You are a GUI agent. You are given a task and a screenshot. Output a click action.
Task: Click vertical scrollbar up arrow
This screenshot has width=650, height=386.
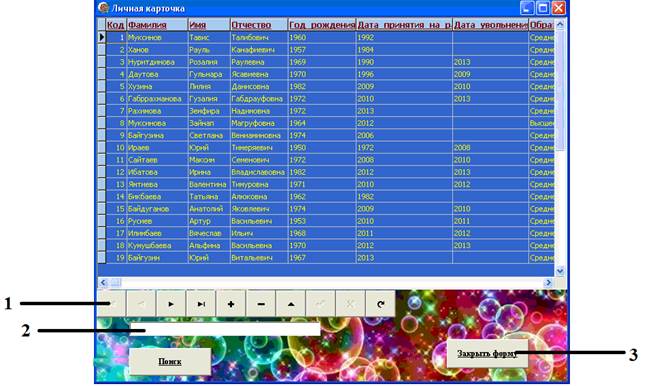click(560, 24)
